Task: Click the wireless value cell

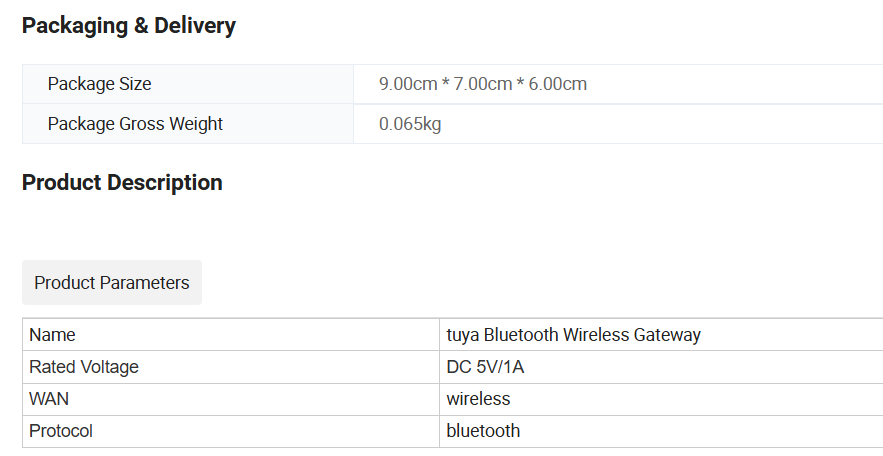Action: [661, 399]
